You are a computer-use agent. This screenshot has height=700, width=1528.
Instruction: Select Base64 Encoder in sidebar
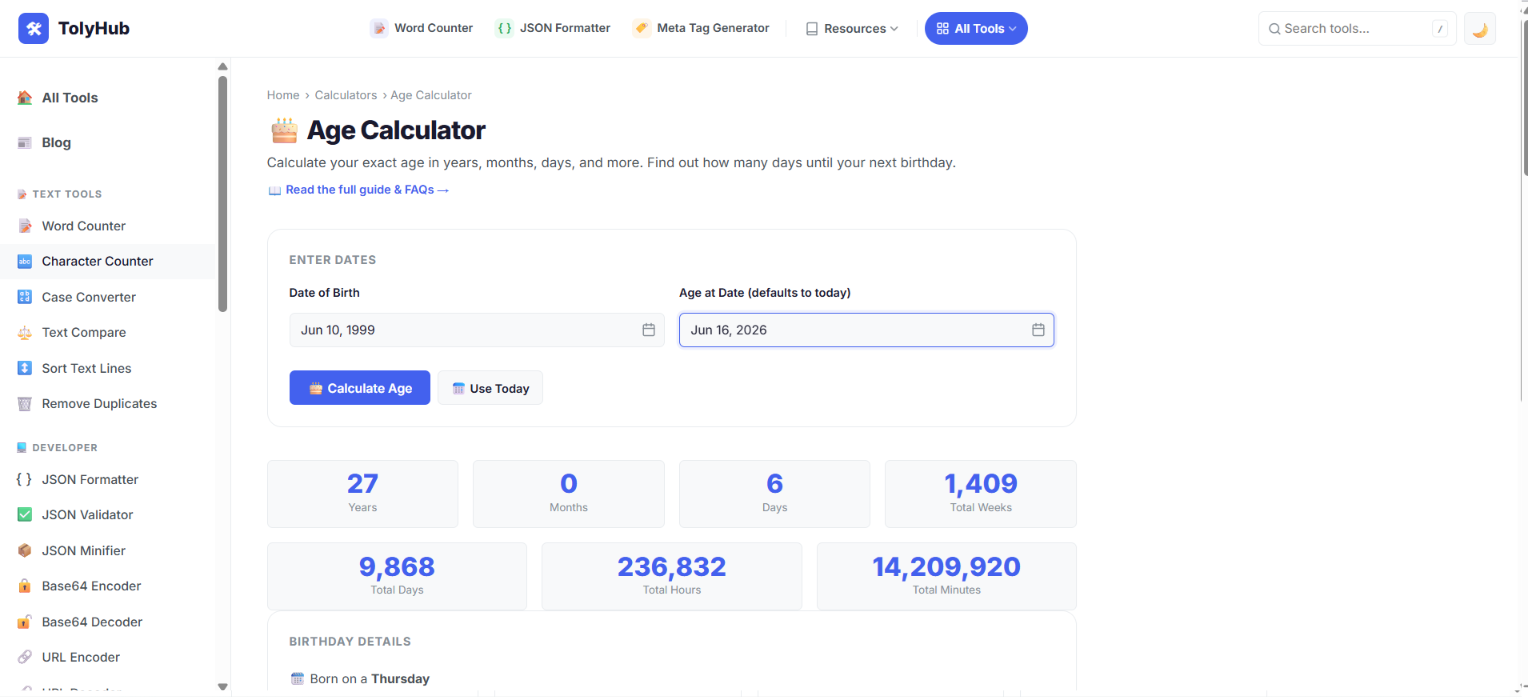(108, 586)
